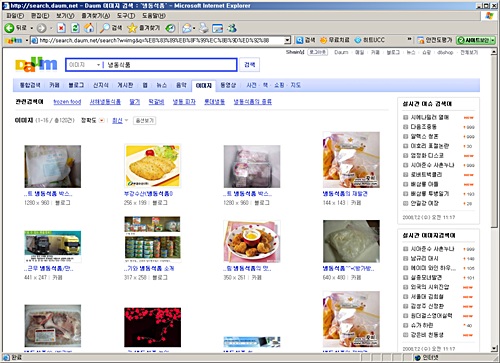Stop page loading with the red X

[61, 28]
